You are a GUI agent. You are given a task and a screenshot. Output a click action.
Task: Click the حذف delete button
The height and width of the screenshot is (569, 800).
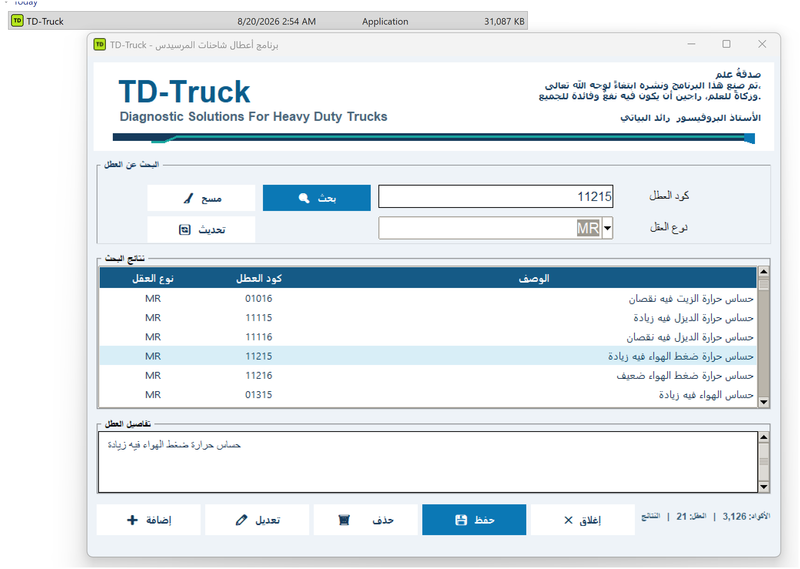pyautogui.click(x=366, y=519)
